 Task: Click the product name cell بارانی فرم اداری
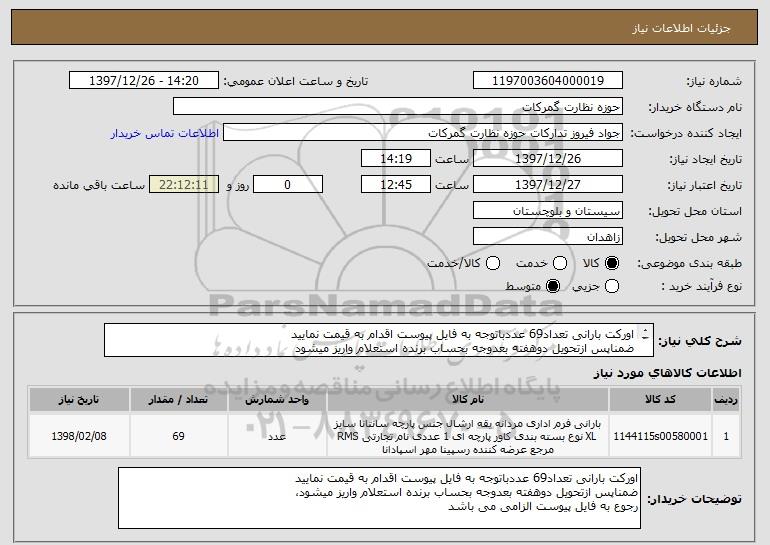coord(468,436)
